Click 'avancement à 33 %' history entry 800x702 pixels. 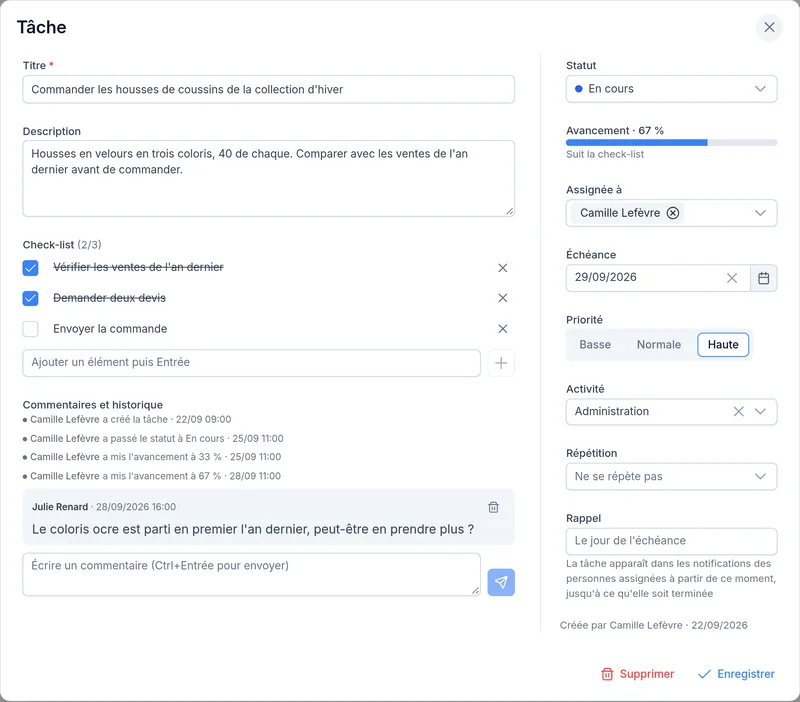[x=152, y=457]
